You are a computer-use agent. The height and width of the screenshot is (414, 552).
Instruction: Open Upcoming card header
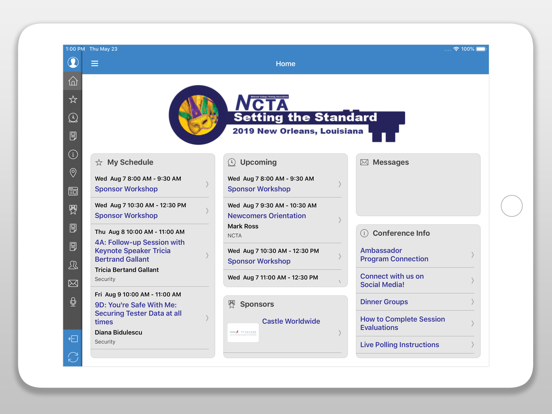coord(258,162)
